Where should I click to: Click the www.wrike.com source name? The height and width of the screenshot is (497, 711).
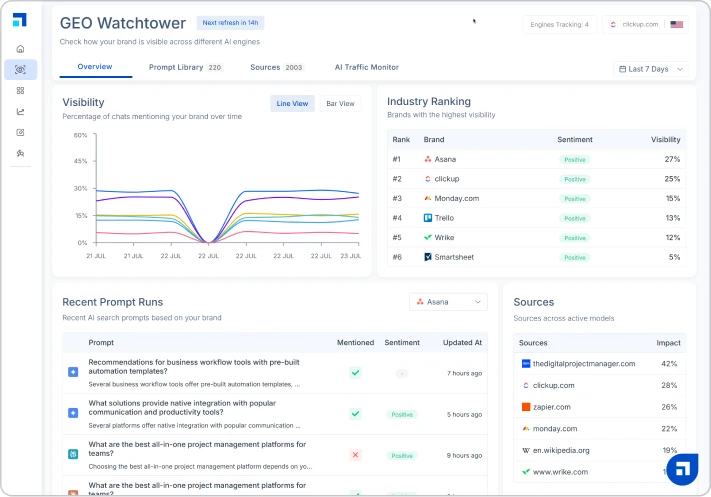click(x=560, y=472)
